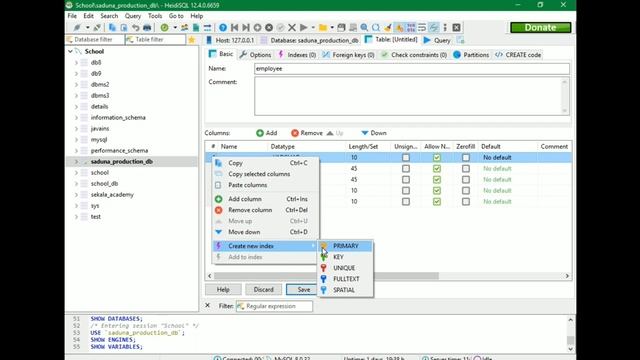Click the Name field containing employee

411,69
